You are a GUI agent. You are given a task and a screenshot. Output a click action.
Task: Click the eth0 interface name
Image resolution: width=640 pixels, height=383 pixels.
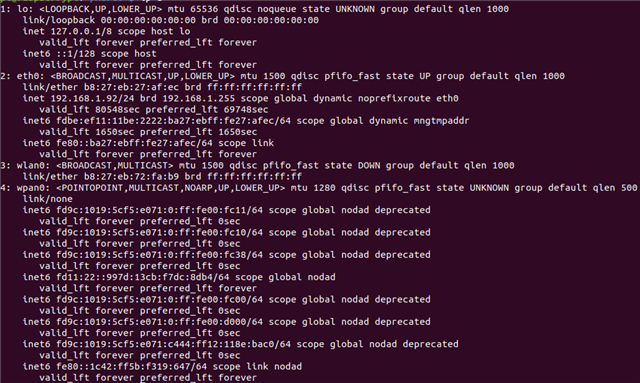point(28,76)
